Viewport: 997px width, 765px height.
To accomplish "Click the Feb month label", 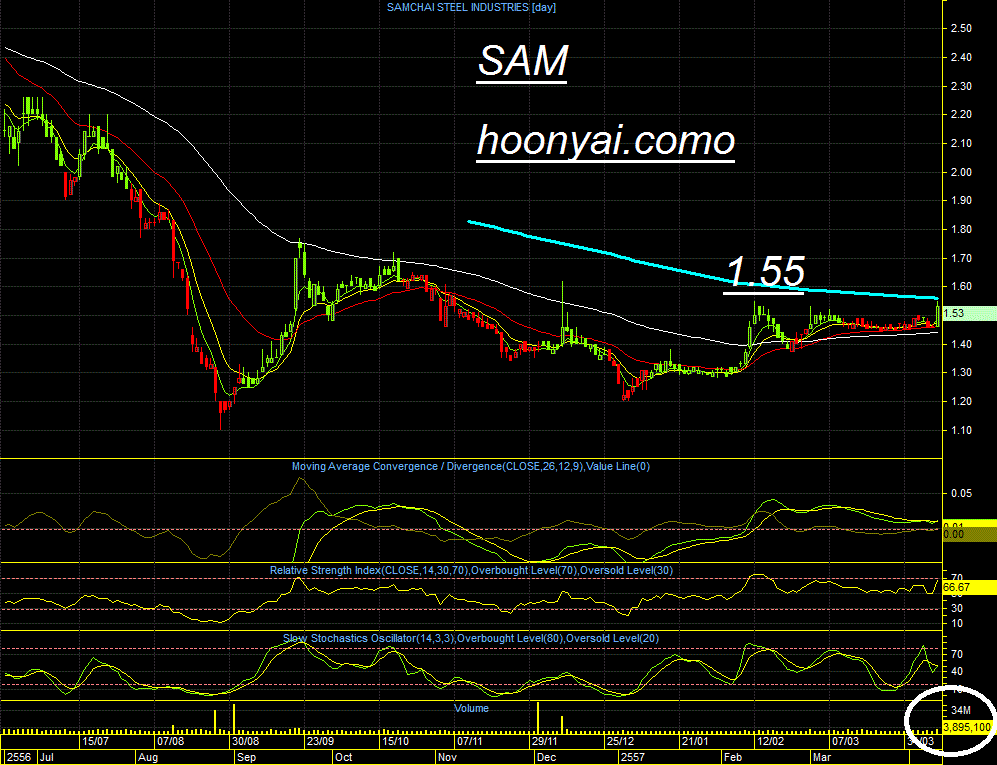I will point(733,757).
